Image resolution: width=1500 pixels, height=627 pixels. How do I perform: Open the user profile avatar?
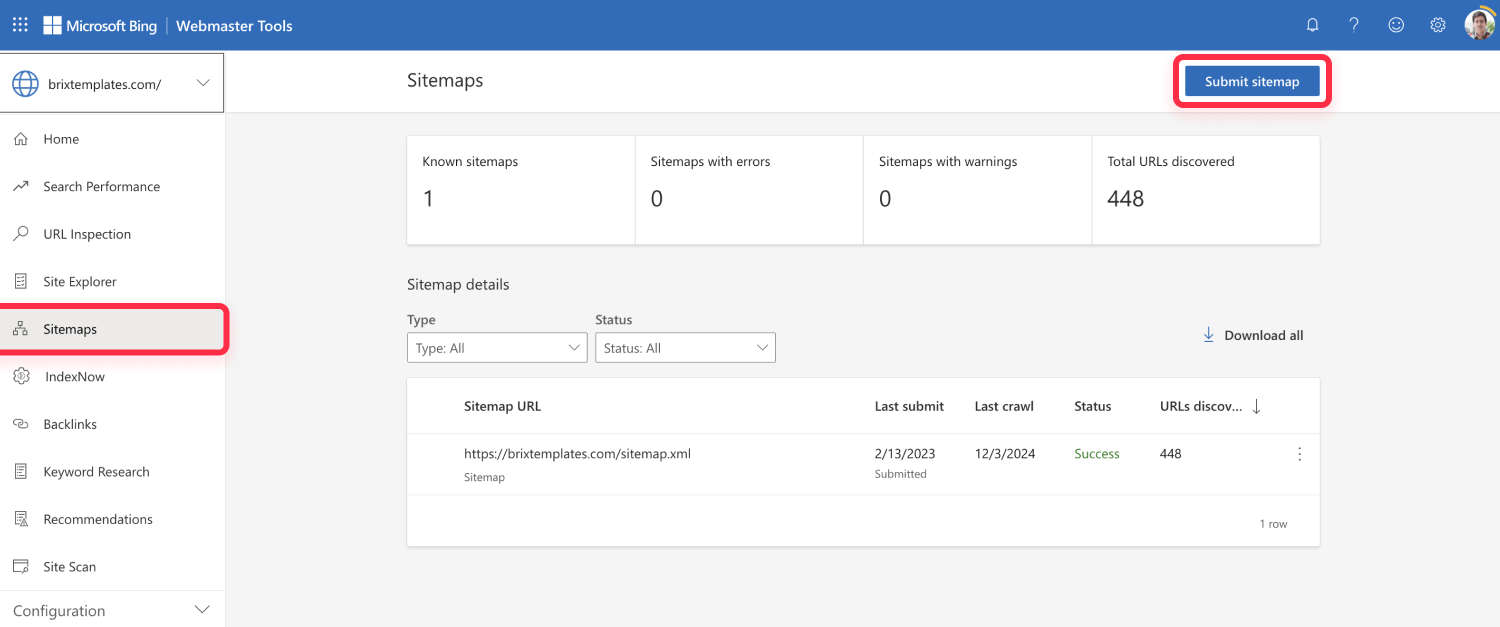(x=1480, y=24)
